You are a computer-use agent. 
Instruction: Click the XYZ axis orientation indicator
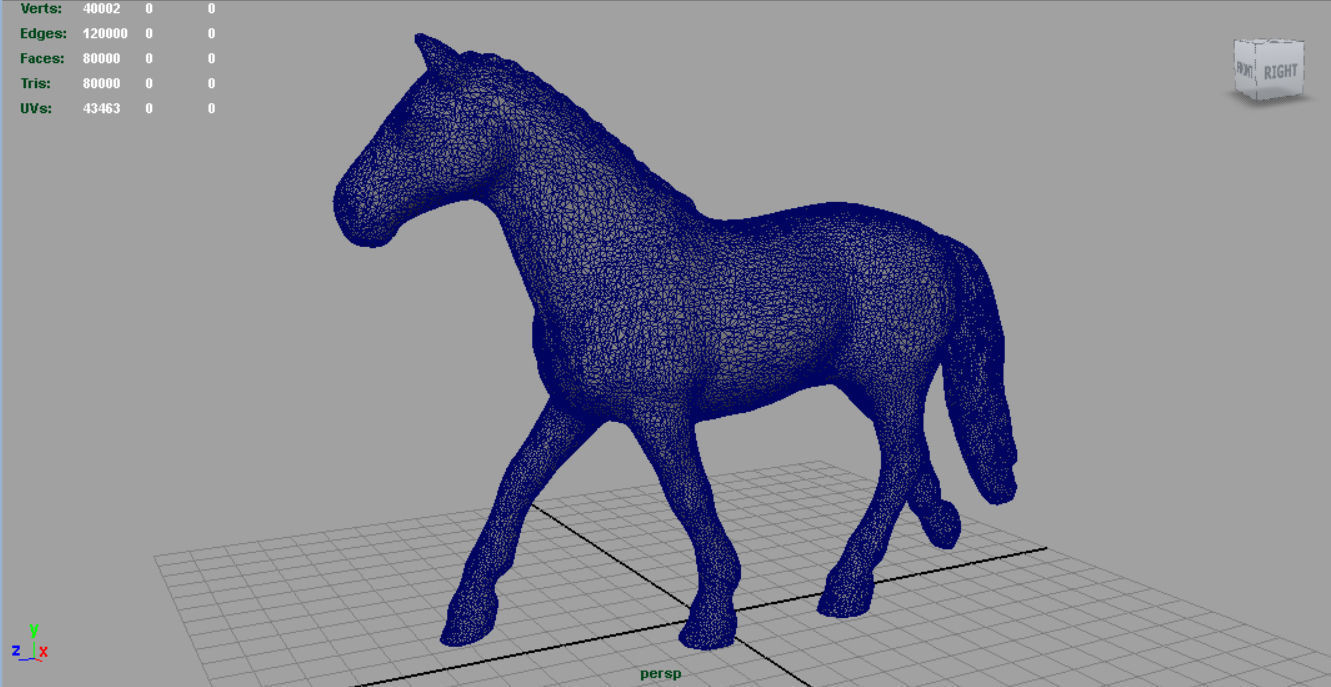(30, 643)
